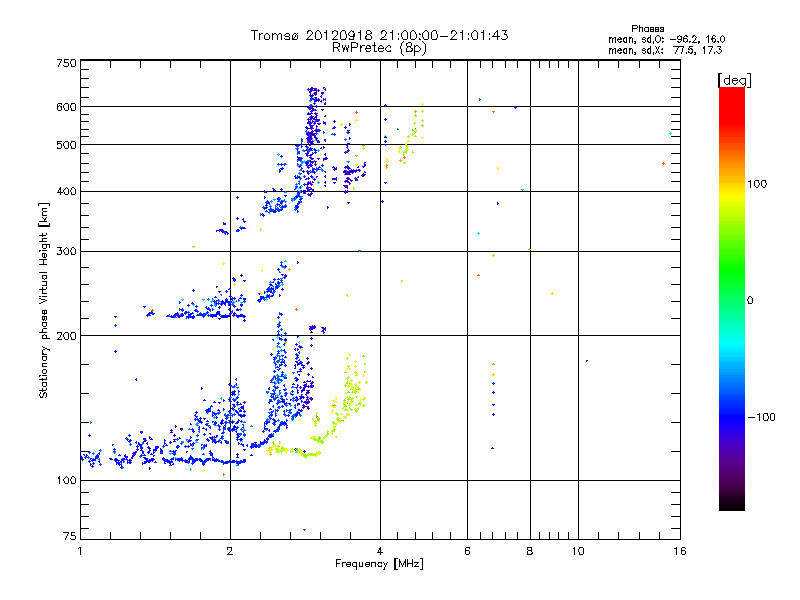The height and width of the screenshot is (600, 800).
Task: Click the y-axis label 100
Action: [x=66, y=480]
